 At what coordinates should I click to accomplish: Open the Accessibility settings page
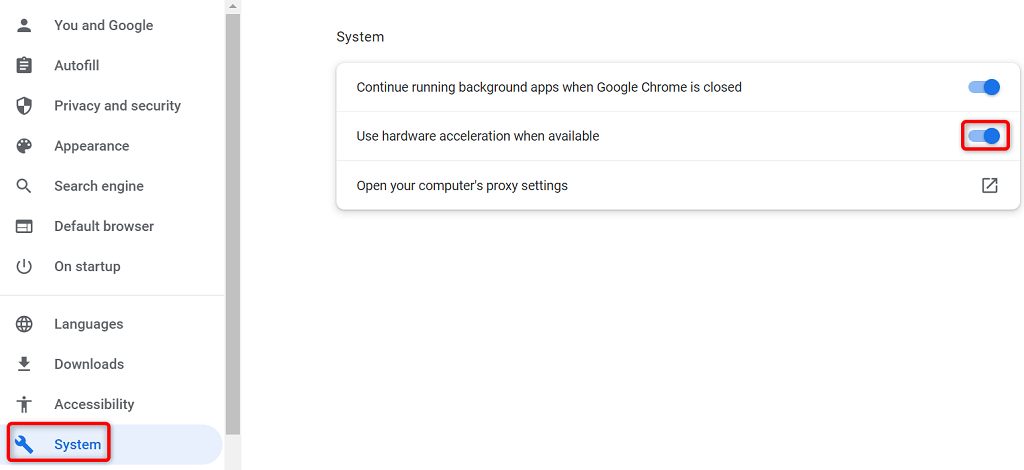(x=94, y=404)
